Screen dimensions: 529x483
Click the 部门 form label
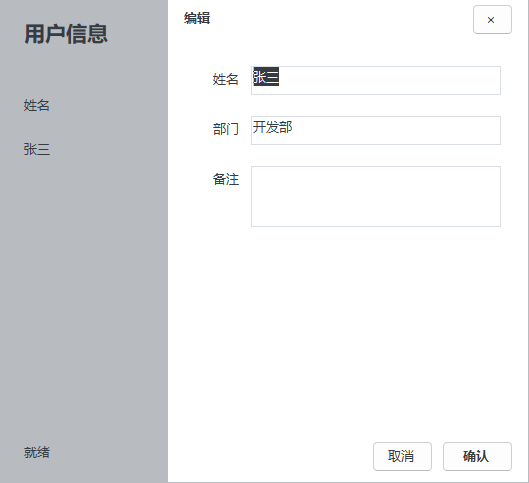pyautogui.click(x=226, y=129)
